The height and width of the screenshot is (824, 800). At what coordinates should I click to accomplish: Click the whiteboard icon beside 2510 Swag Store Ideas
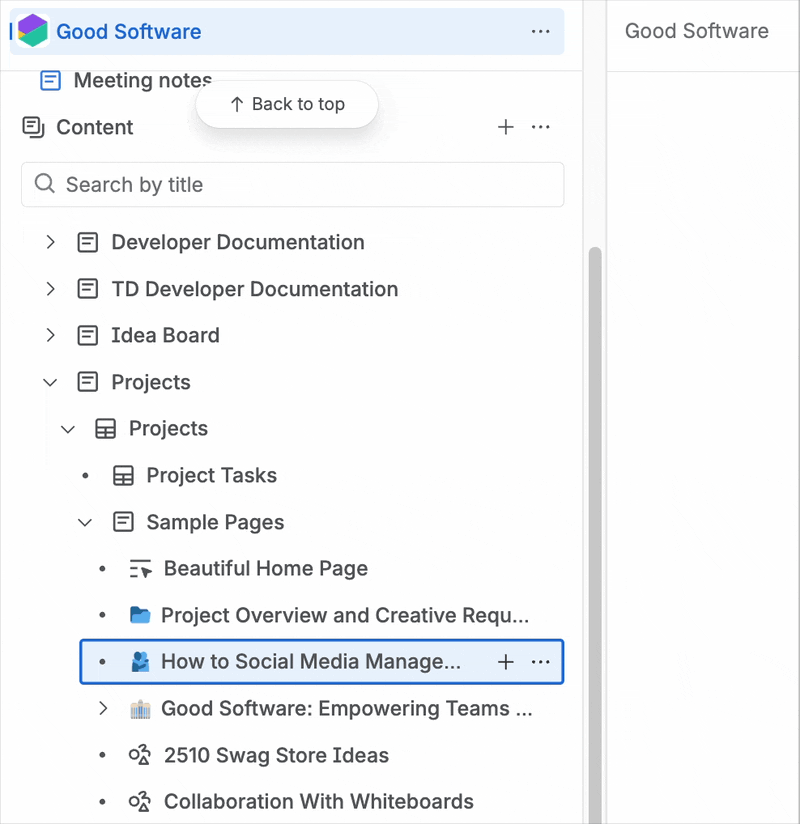point(141,755)
